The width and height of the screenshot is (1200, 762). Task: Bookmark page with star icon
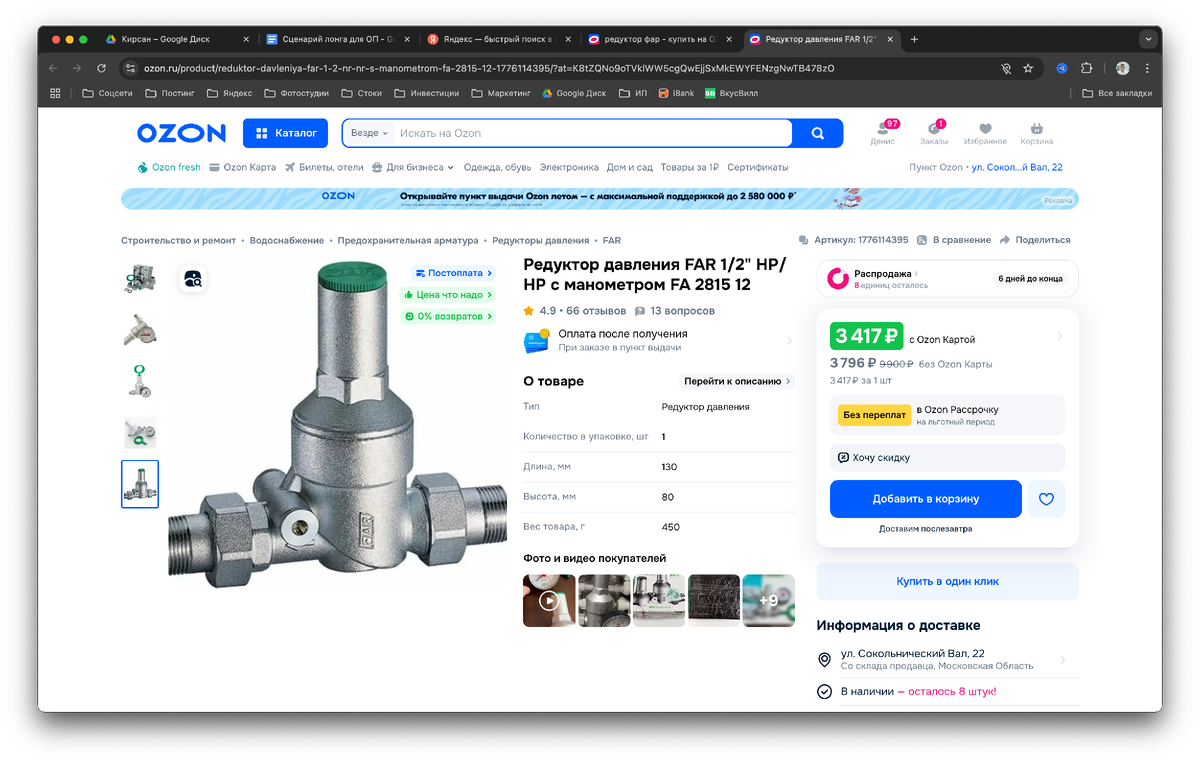coord(1028,68)
